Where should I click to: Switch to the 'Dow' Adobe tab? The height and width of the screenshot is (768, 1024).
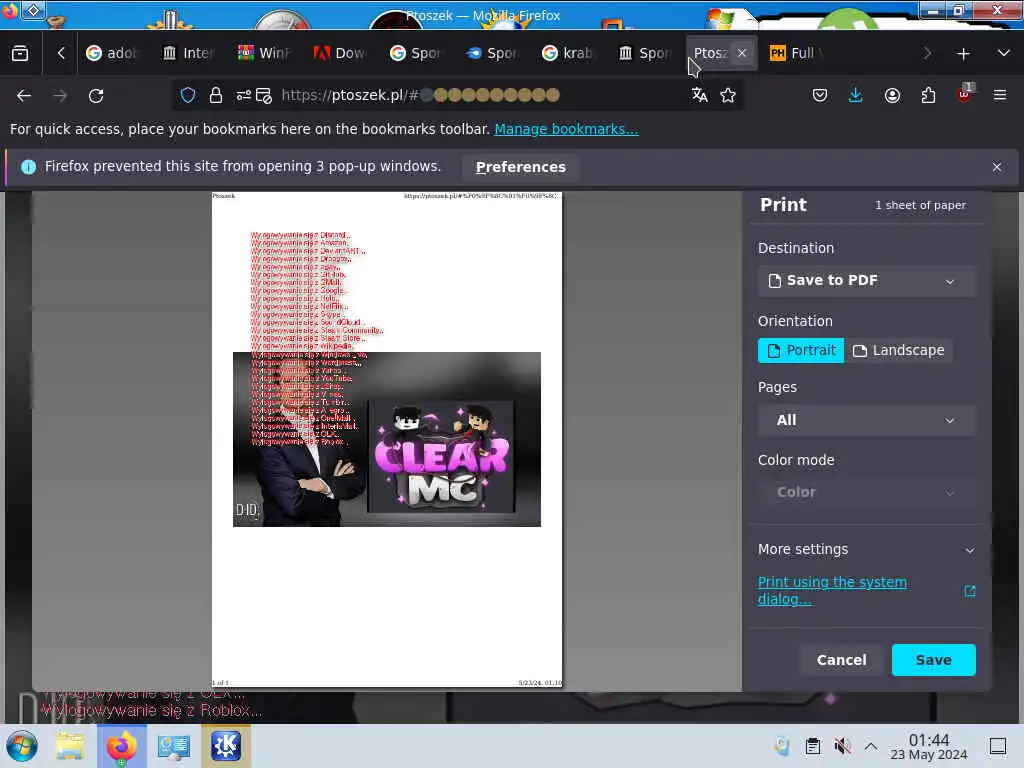click(341, 53)
